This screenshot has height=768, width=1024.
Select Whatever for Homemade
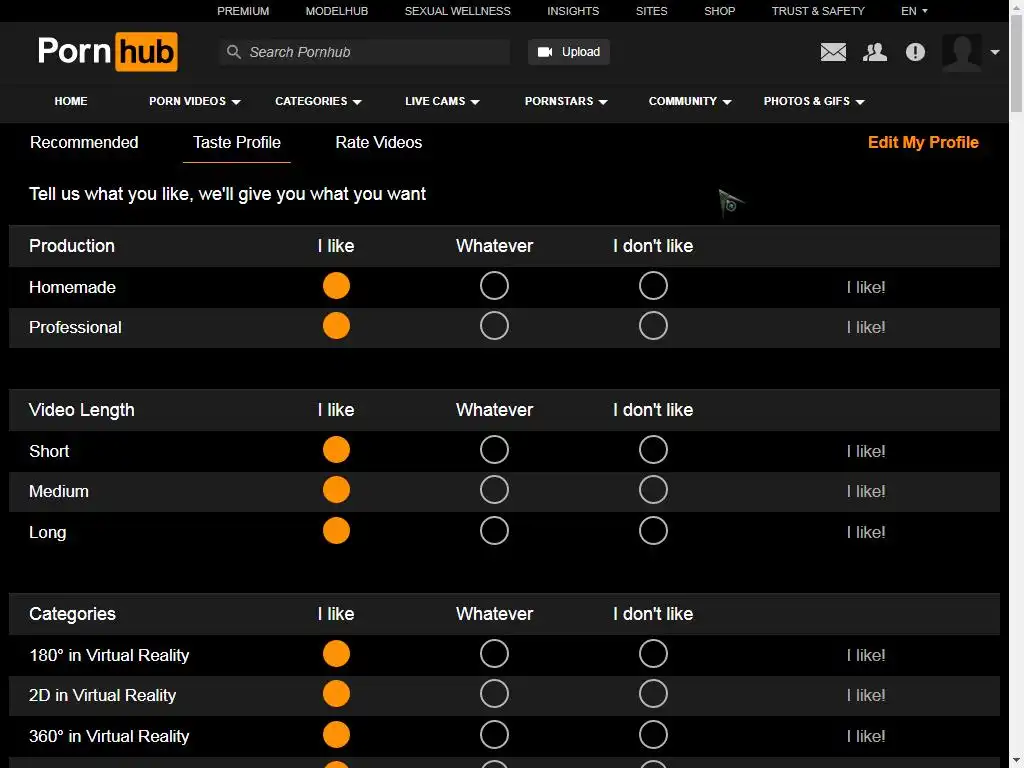pos(494,286)
